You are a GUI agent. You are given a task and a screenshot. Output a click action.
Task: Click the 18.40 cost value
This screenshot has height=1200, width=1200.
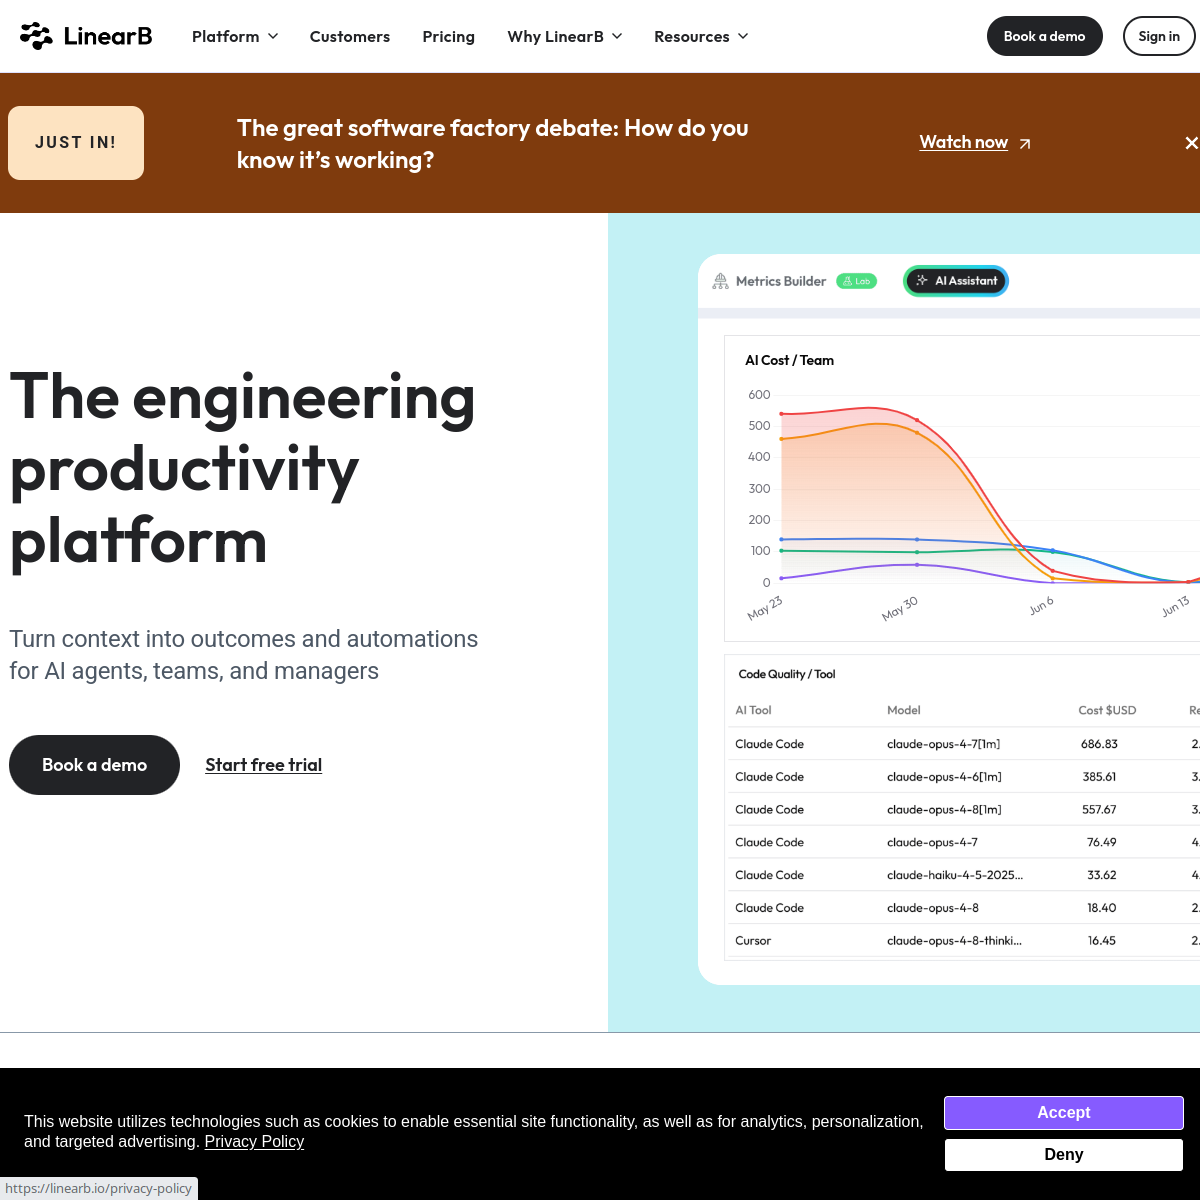tap(1102, 908)
